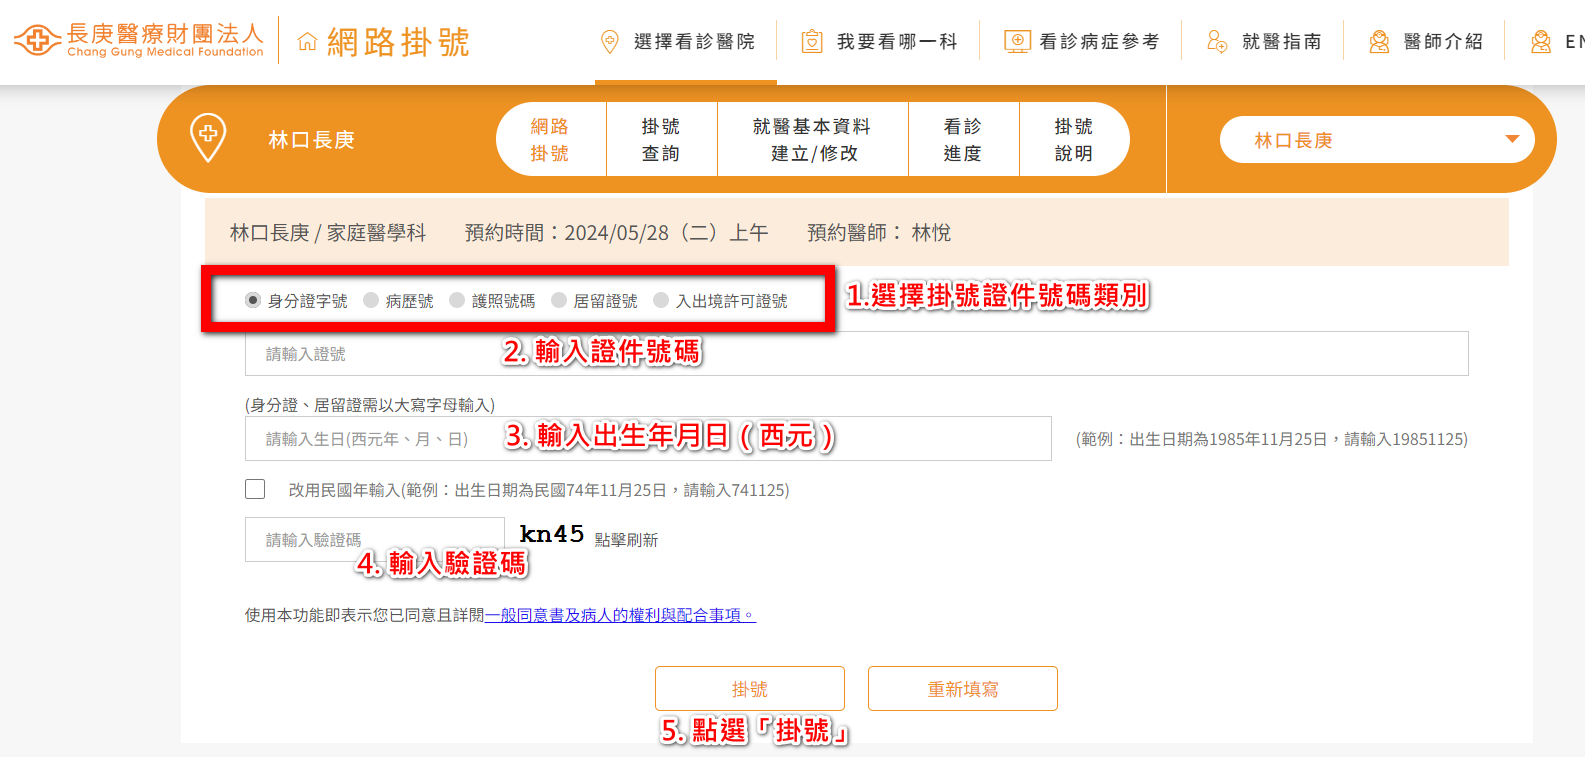Screen dimensions: 1585x757
Task: Open the 一般同意書及病人的權利與配合事項 link
Action: coord(620,615)
